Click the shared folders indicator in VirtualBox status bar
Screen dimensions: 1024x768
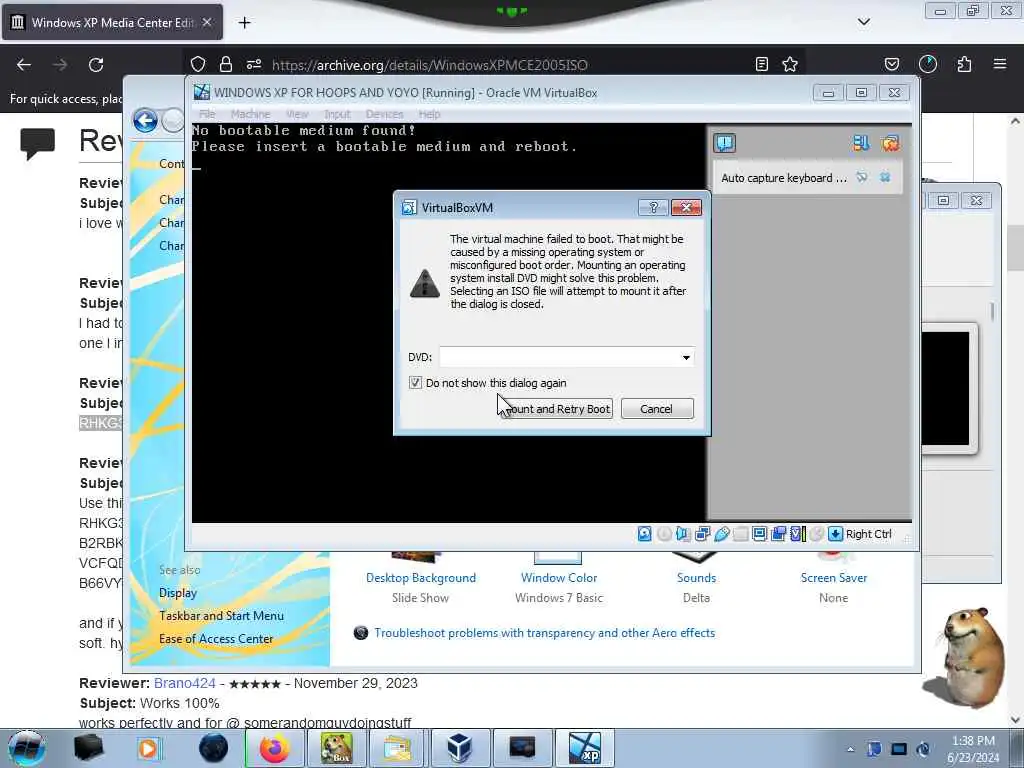click(x=741, y=534)
